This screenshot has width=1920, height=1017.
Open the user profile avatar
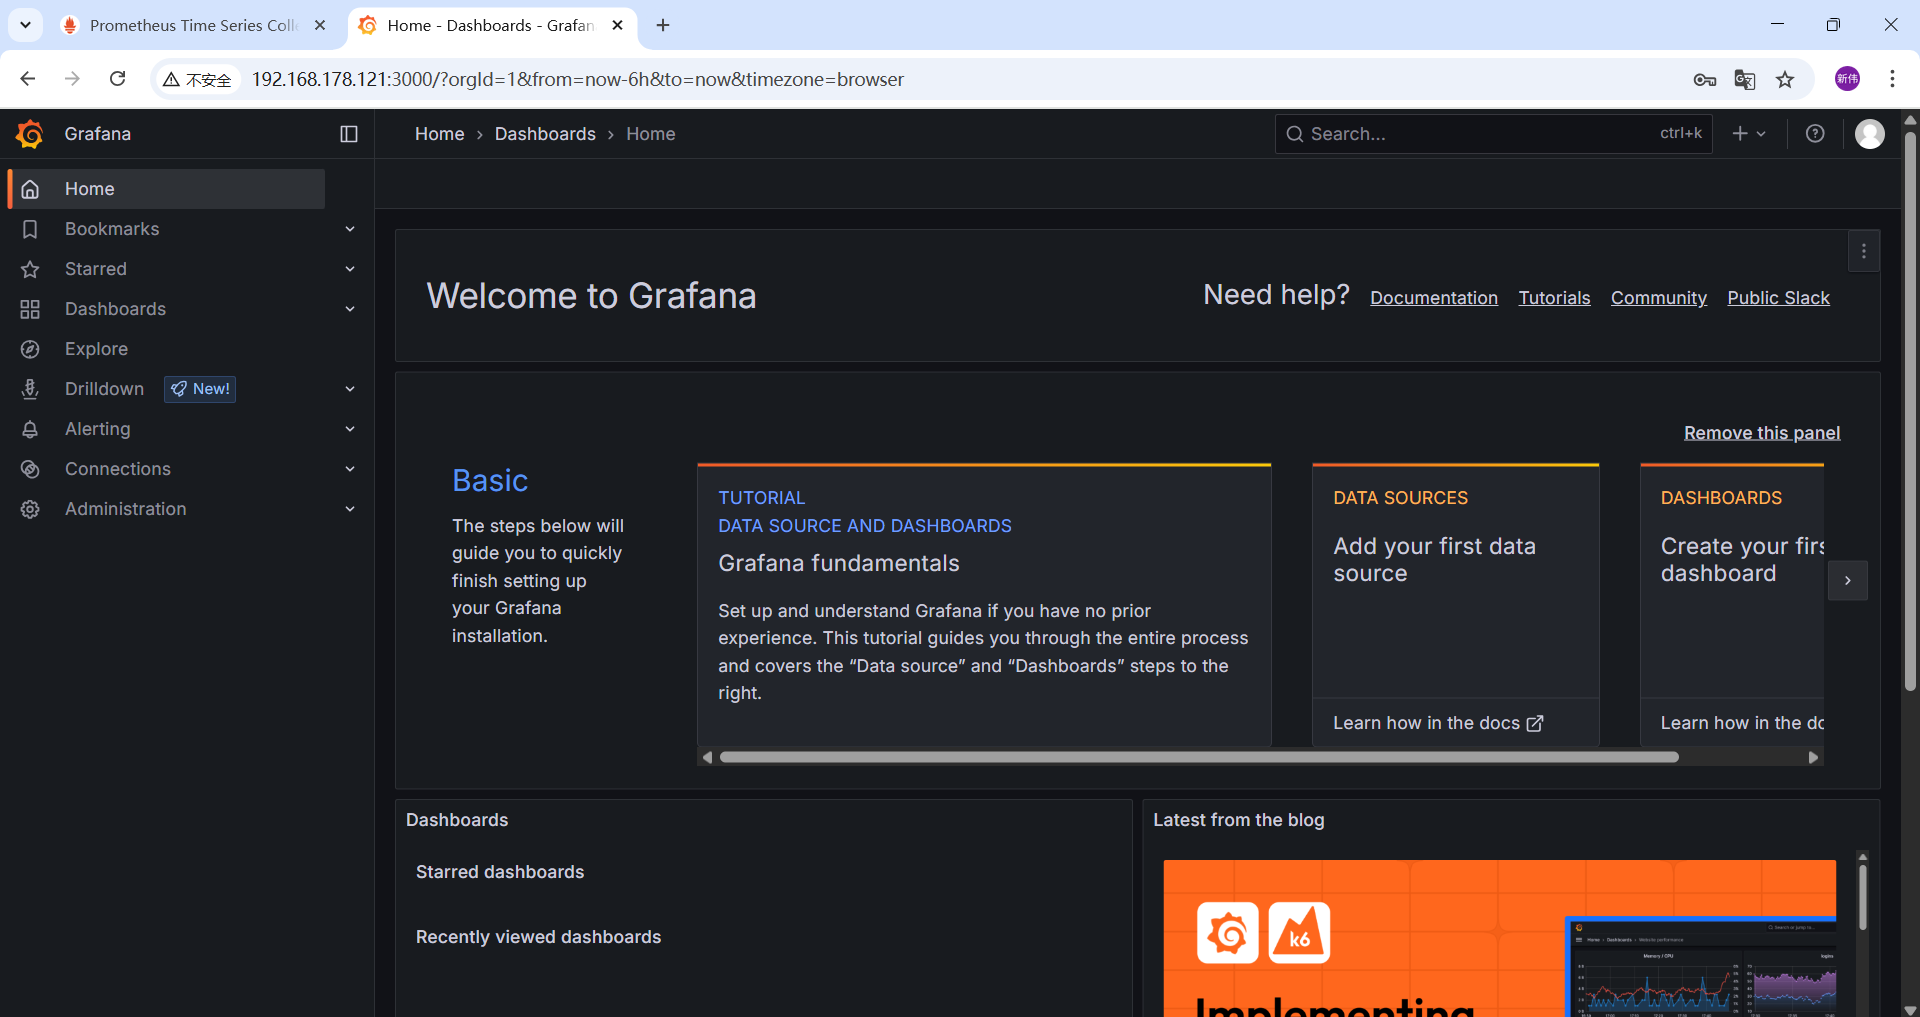tap(1869, 133)
